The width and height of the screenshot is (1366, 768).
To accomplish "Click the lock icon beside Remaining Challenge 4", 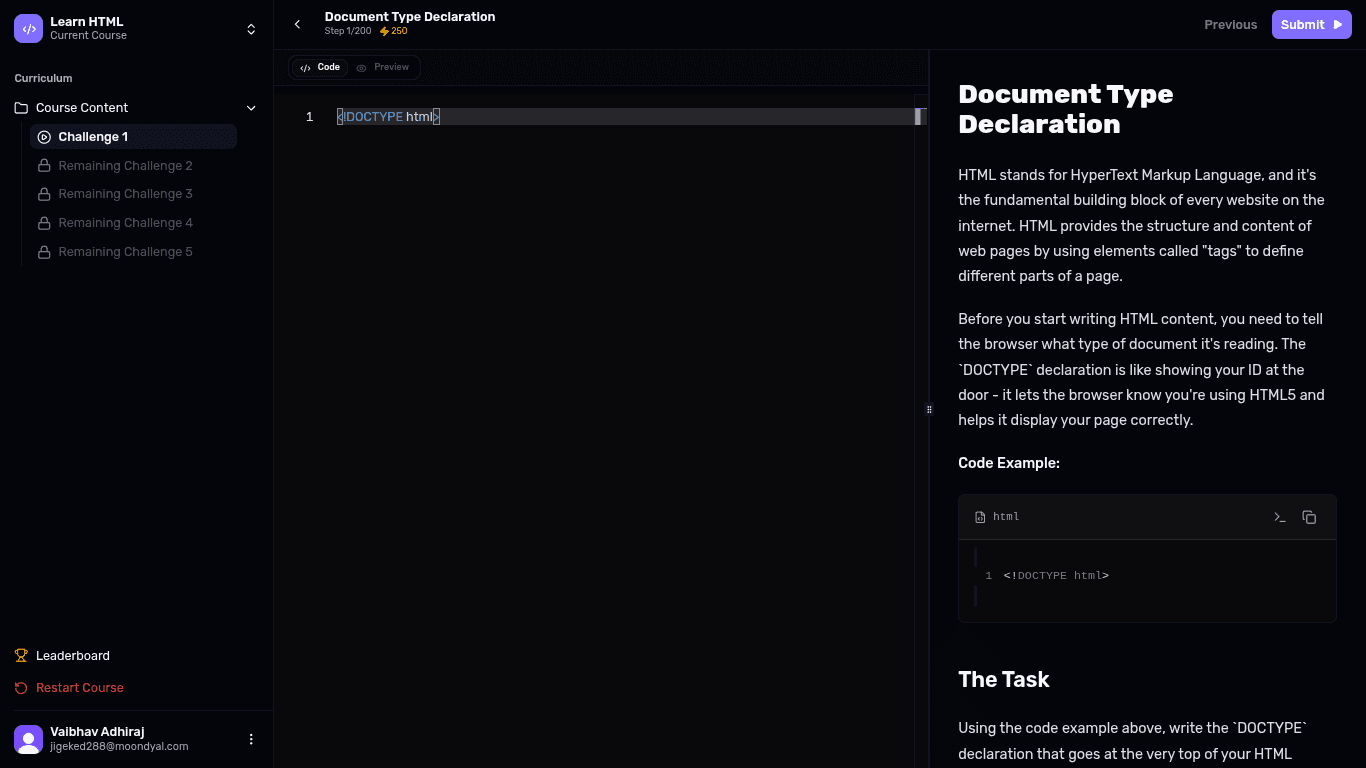I will tap(44, 223).
